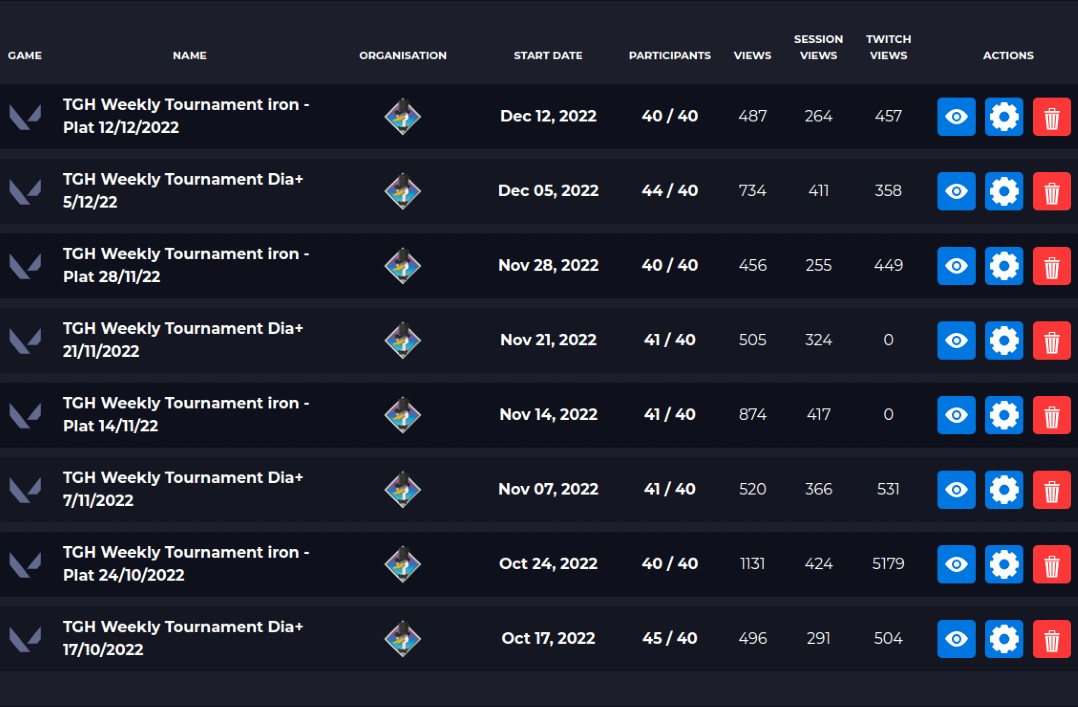View the Dec 05, 2022 tournament via the eye icon

click(956, 191)
